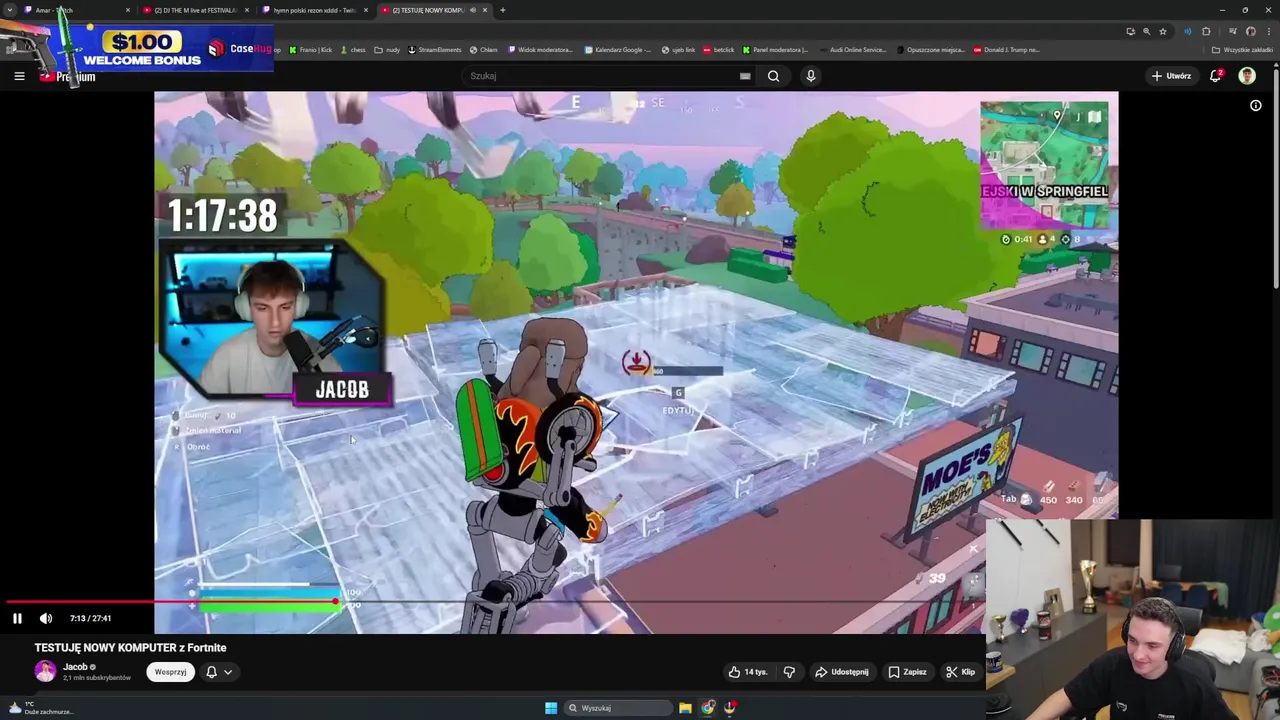1280x720 pixels.
Task: Open the ujeb link bookmark
Action: click(x=678, y=49)
